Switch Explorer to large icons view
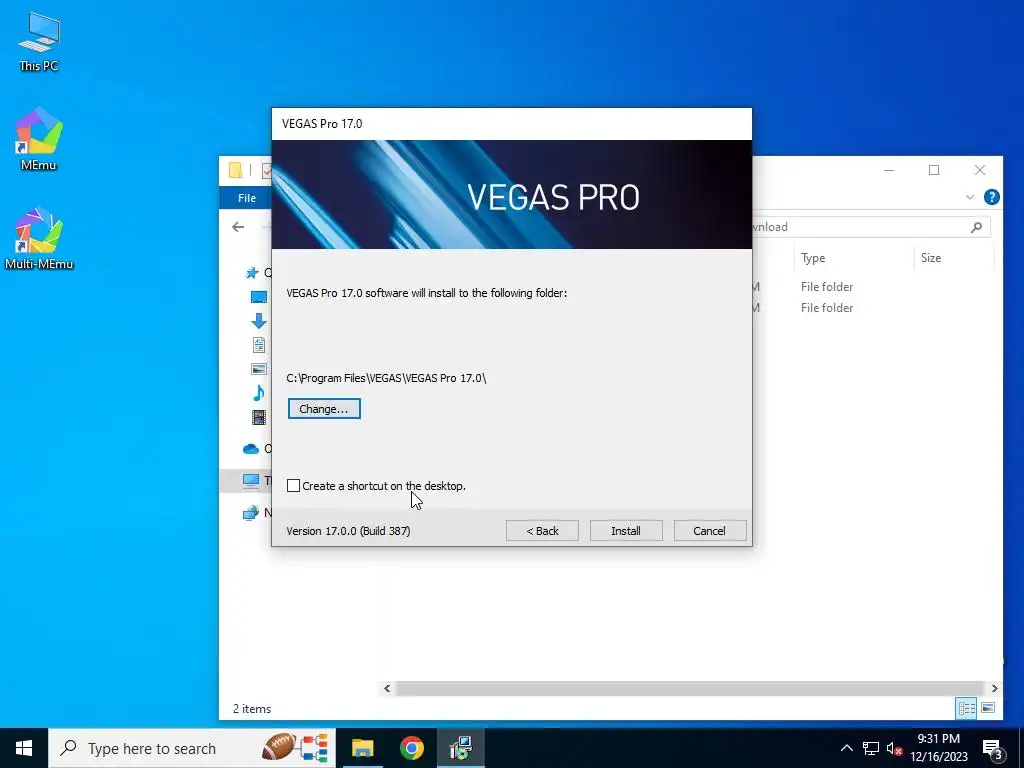 pyautogui.click(x=988, y=709)
